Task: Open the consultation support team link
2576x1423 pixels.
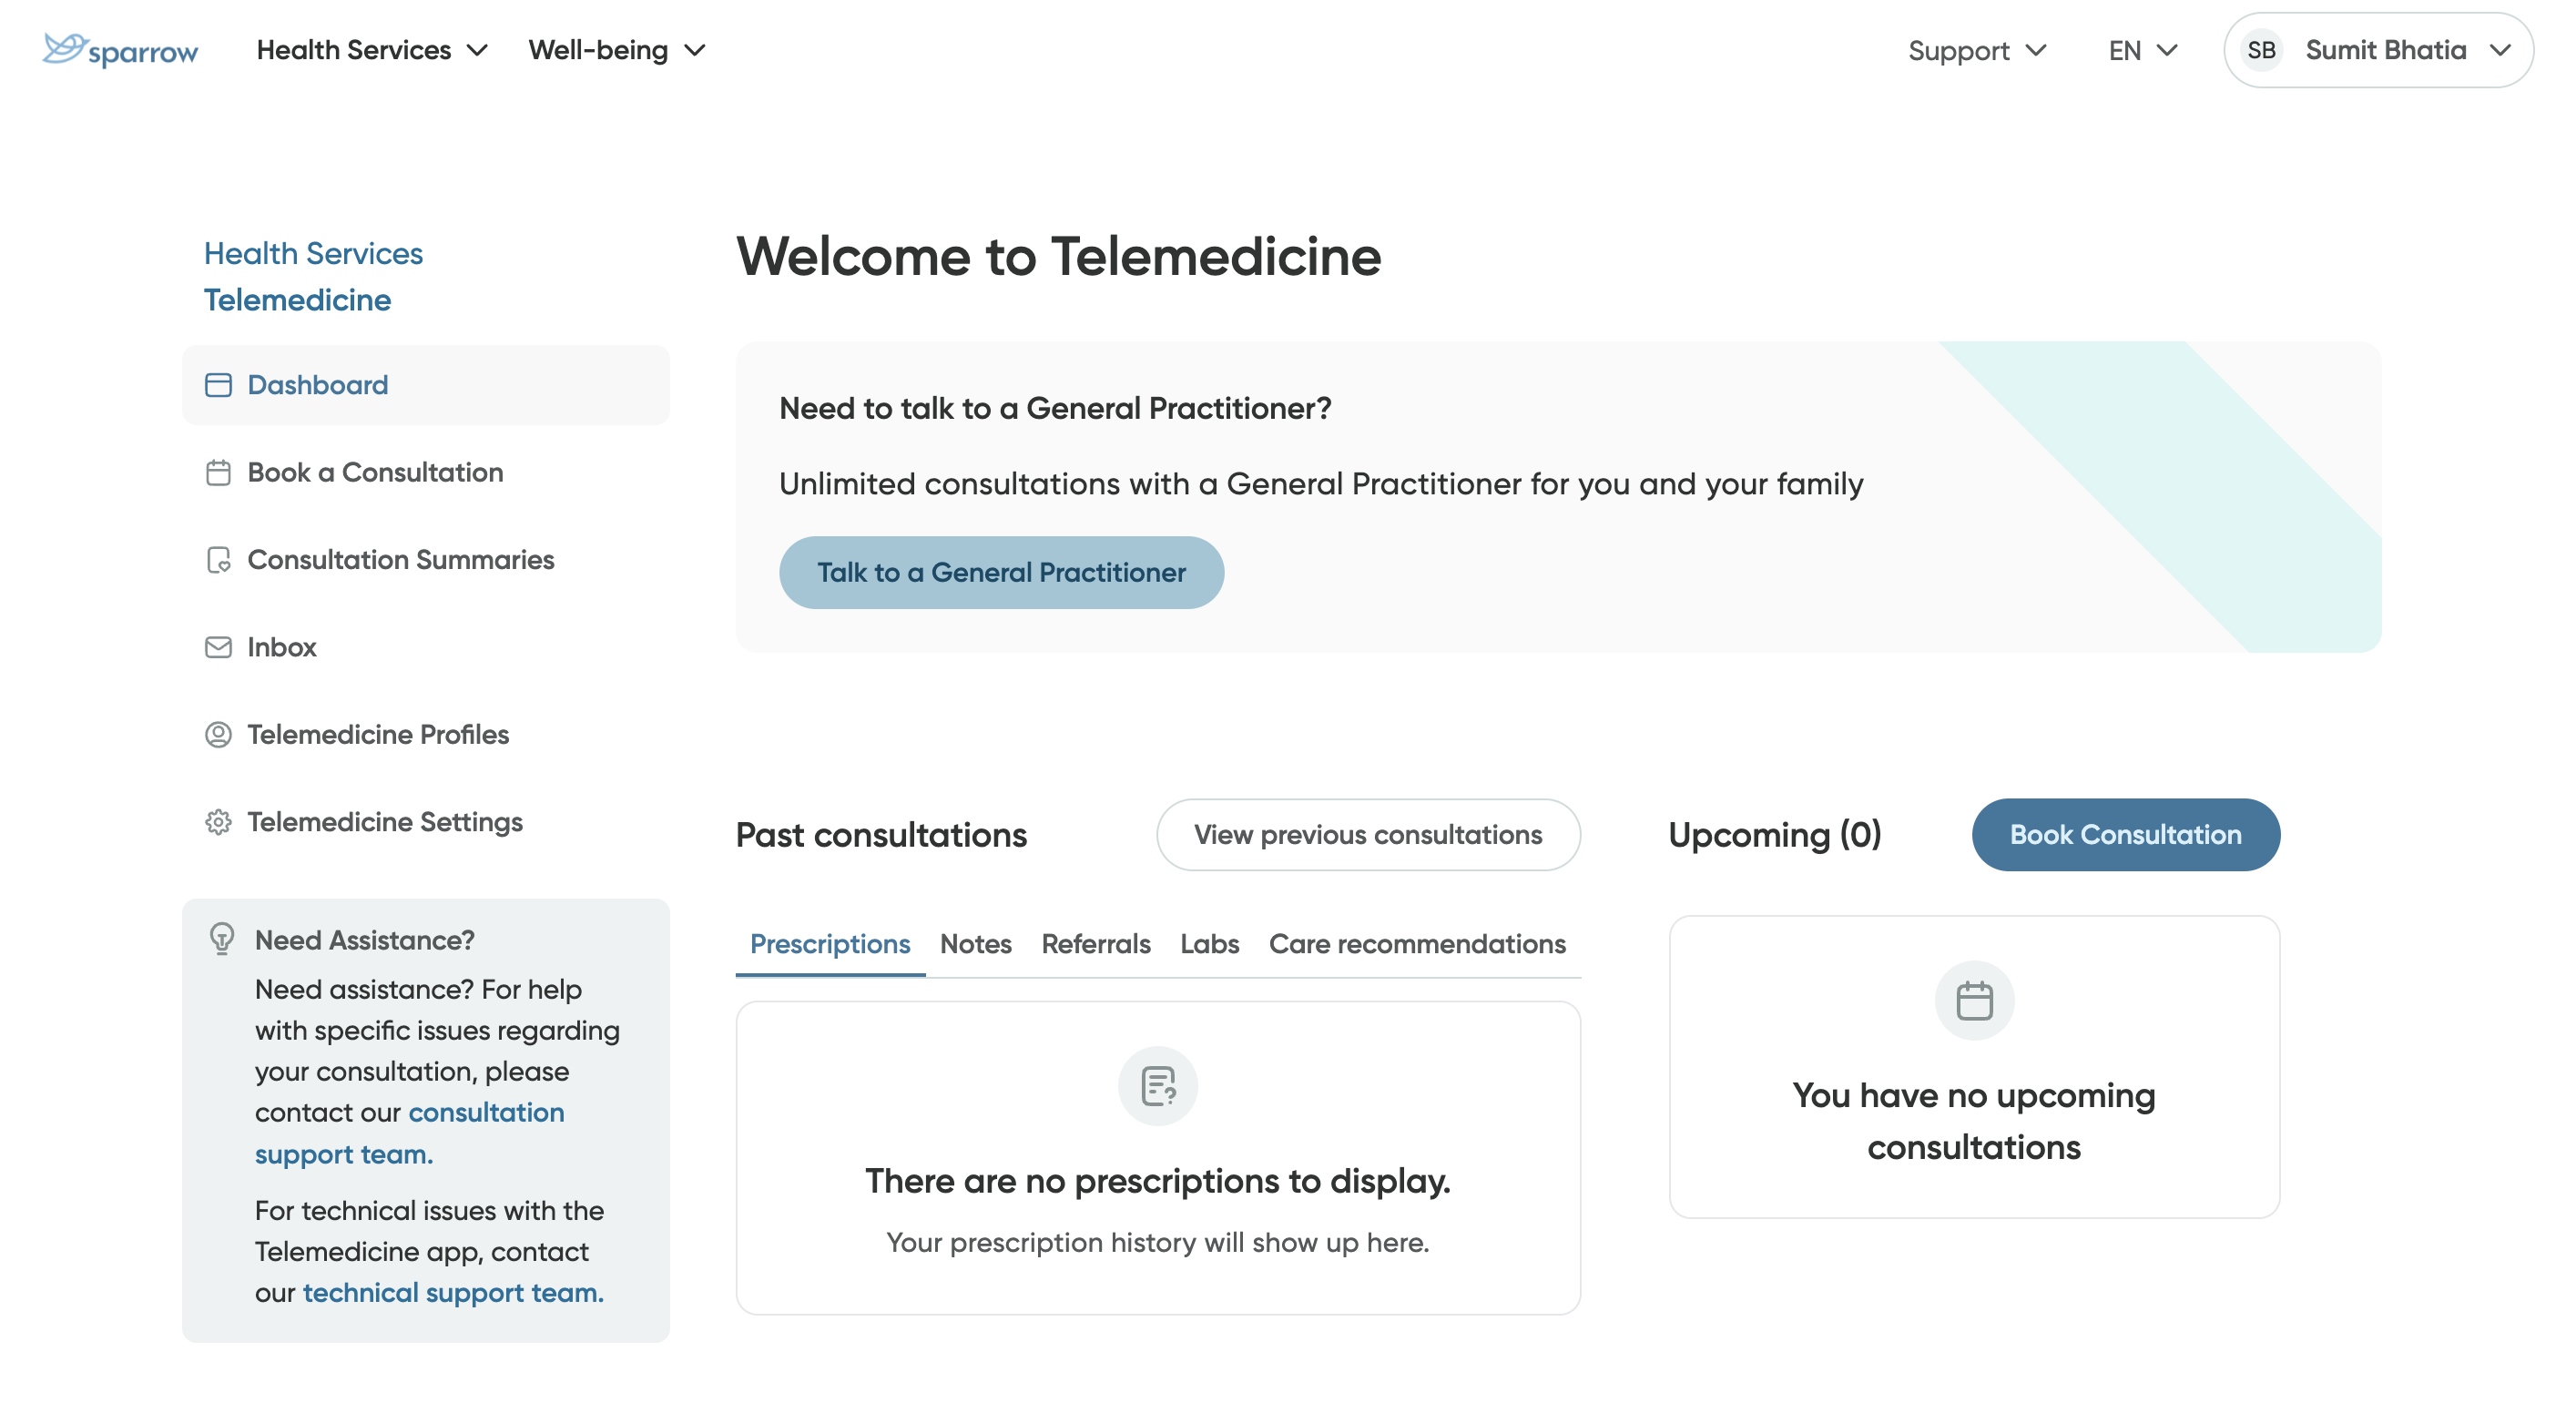Action: coord(486,1112)
